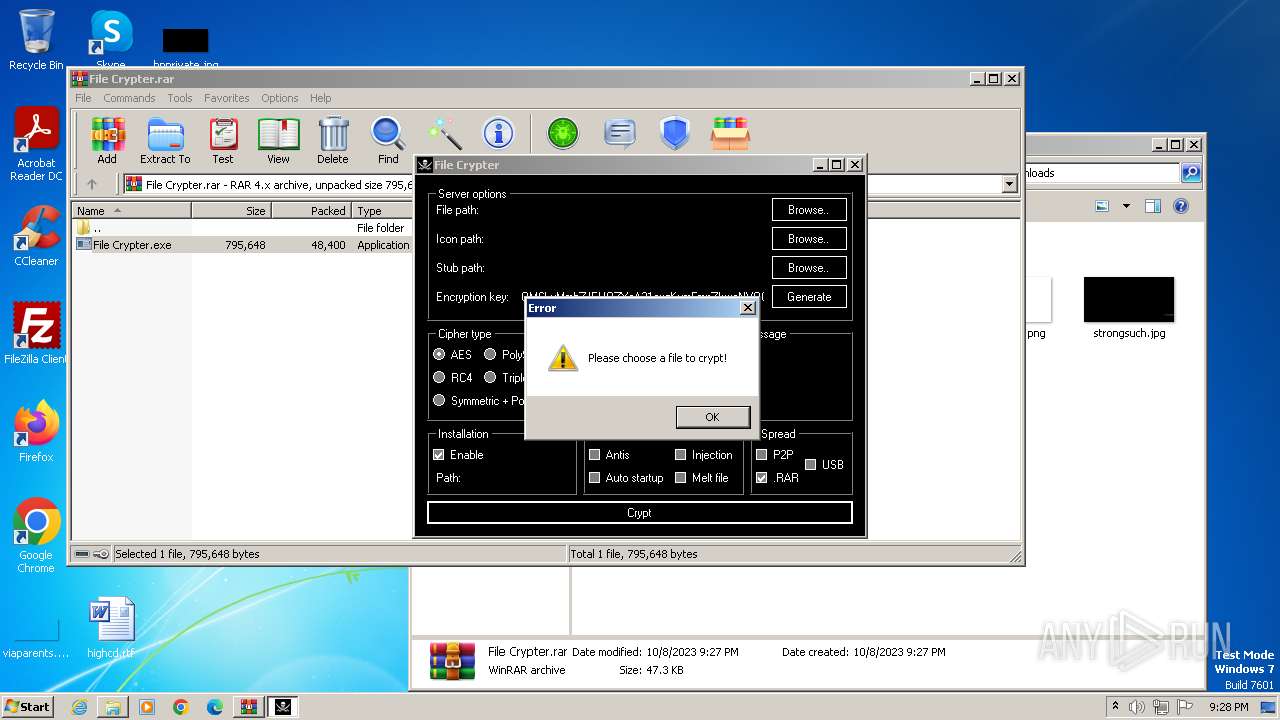Browse for File path
Viewport: 1280px width, 720px height.
(809, 210)
